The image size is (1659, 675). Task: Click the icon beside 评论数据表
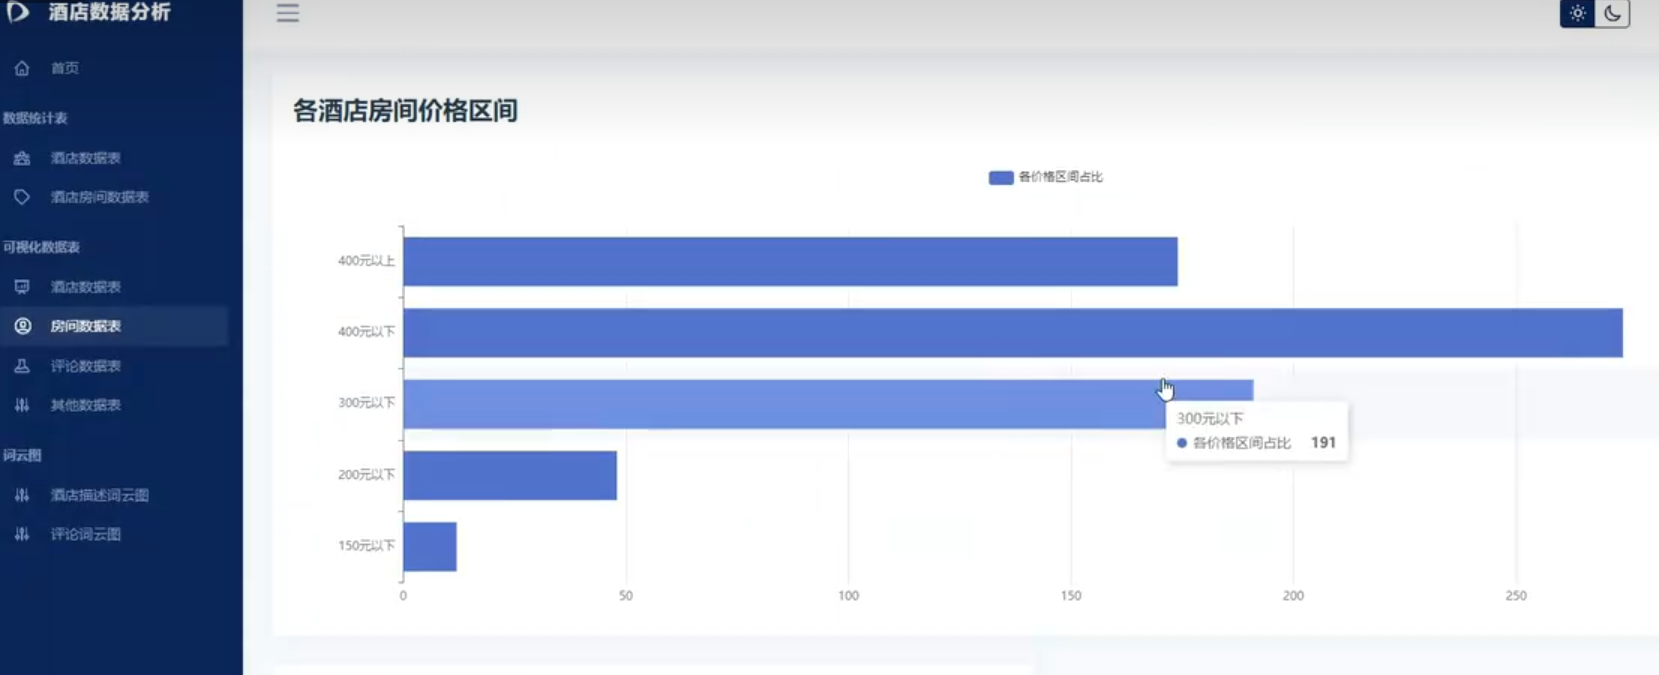click(x=22, y=366)
